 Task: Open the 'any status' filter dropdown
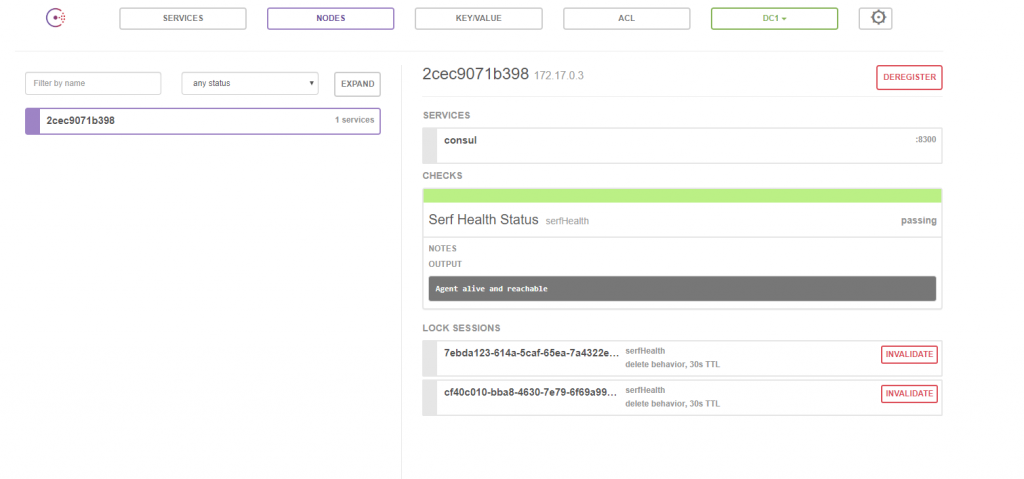click(x=250, y=84)
